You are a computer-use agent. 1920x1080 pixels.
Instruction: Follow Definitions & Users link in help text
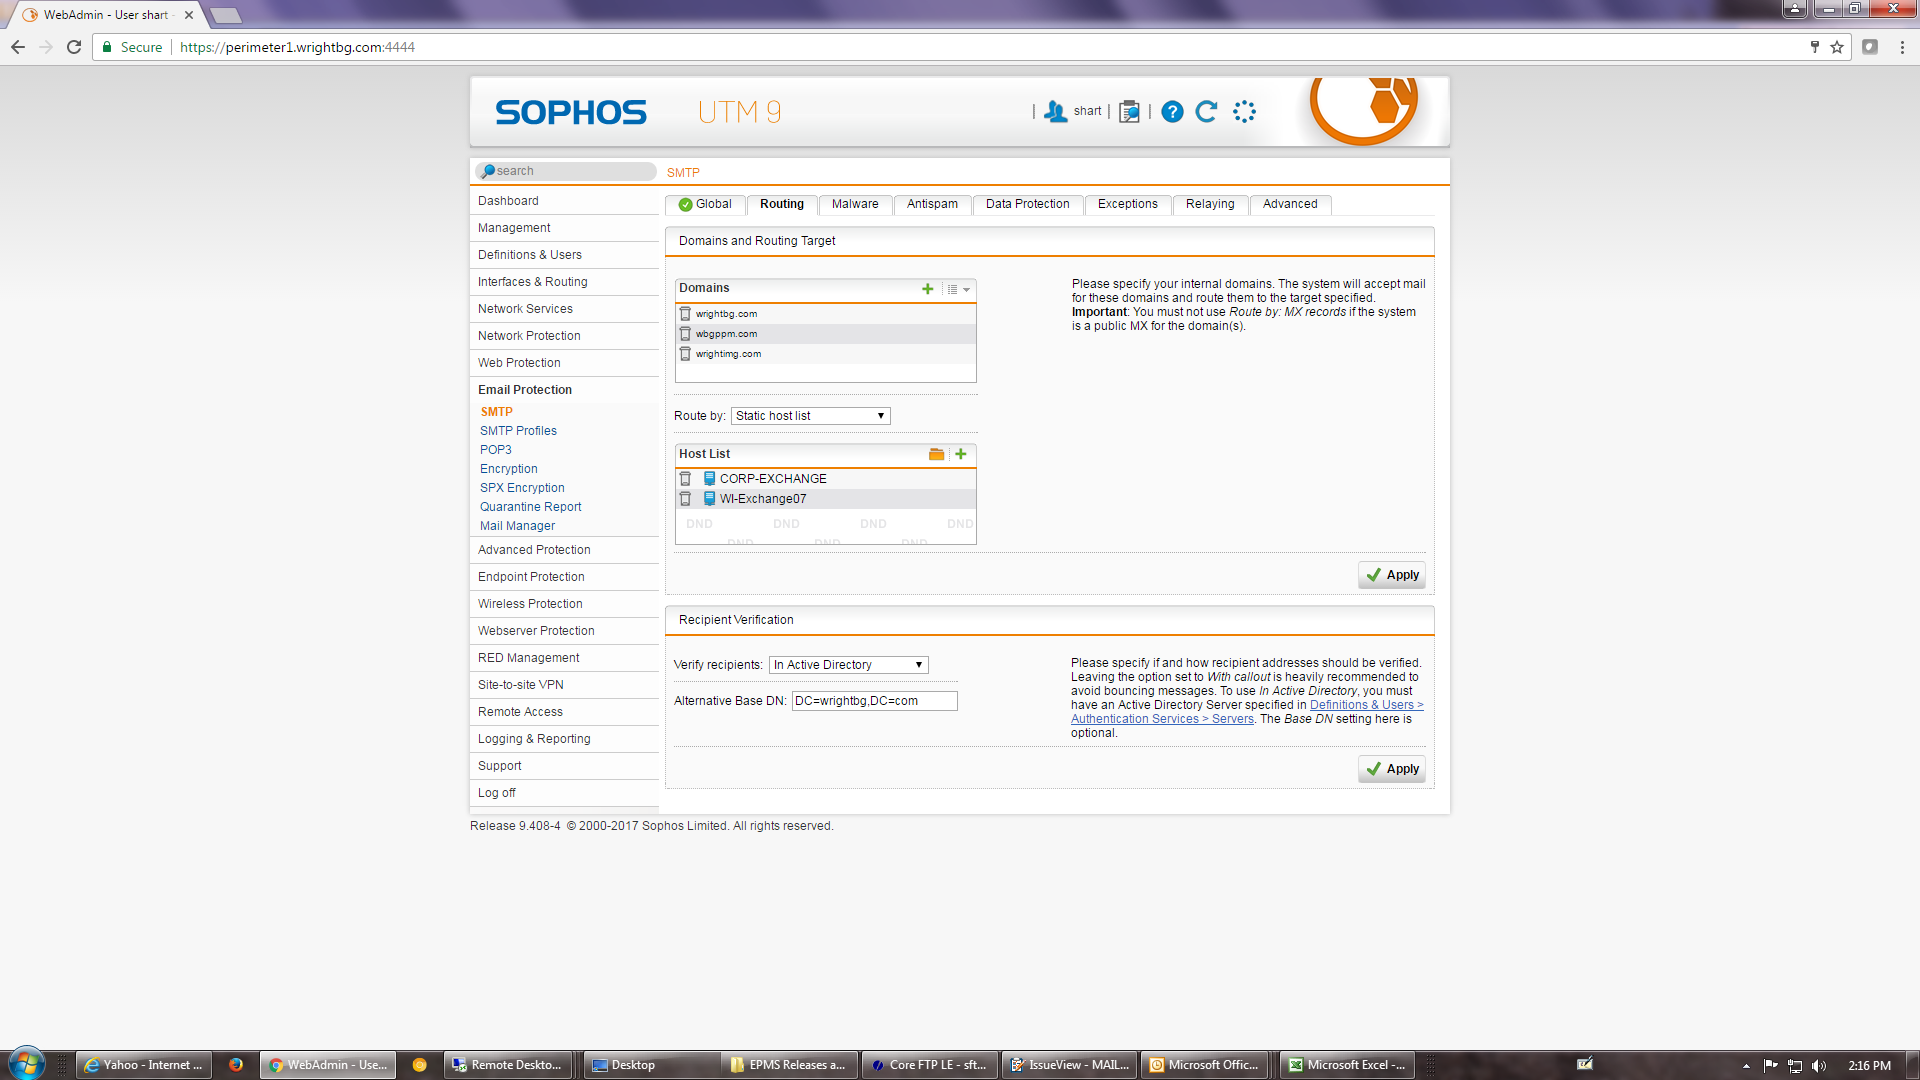point(1366,705)
